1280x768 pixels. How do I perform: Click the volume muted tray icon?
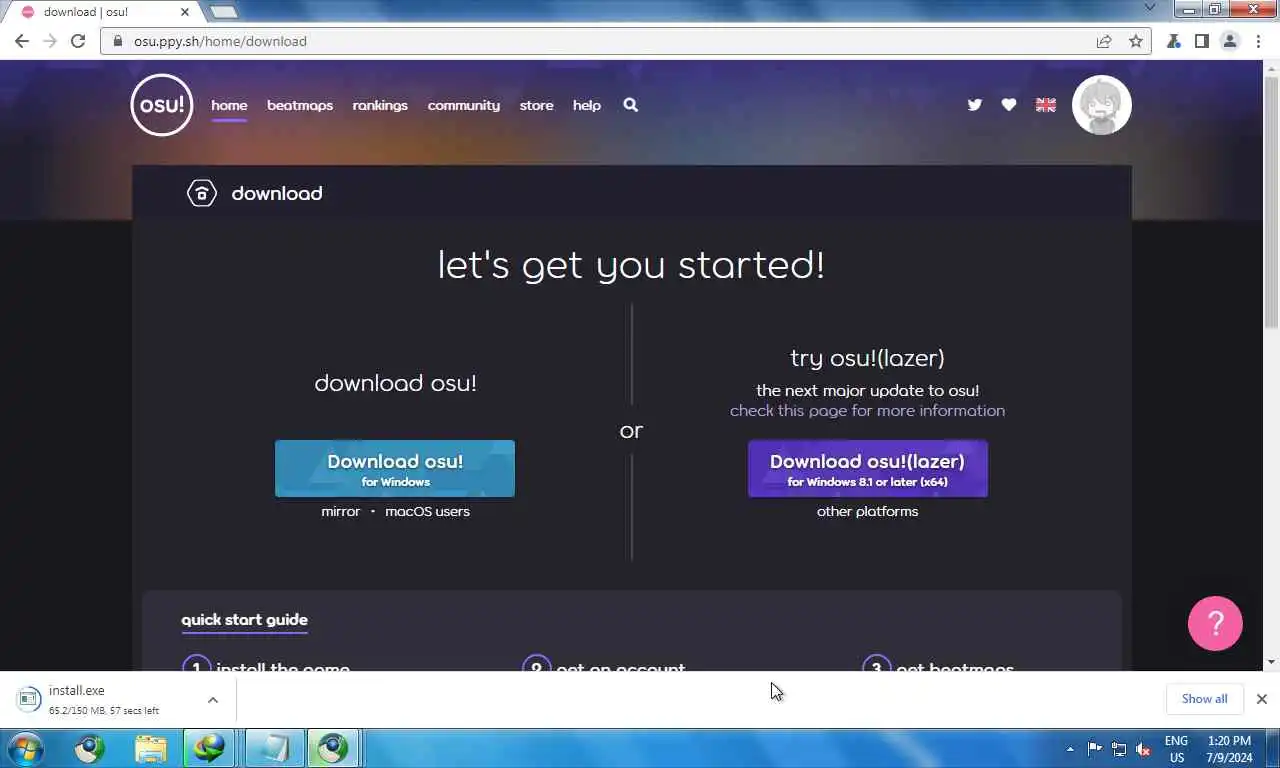point(1143,749)
